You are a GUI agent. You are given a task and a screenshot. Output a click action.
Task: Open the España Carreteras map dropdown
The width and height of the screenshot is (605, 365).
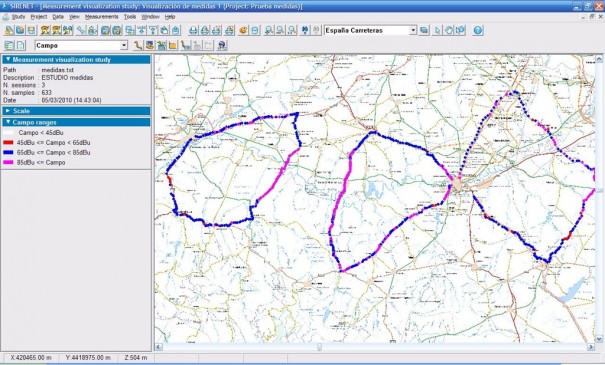click(413, 30)
